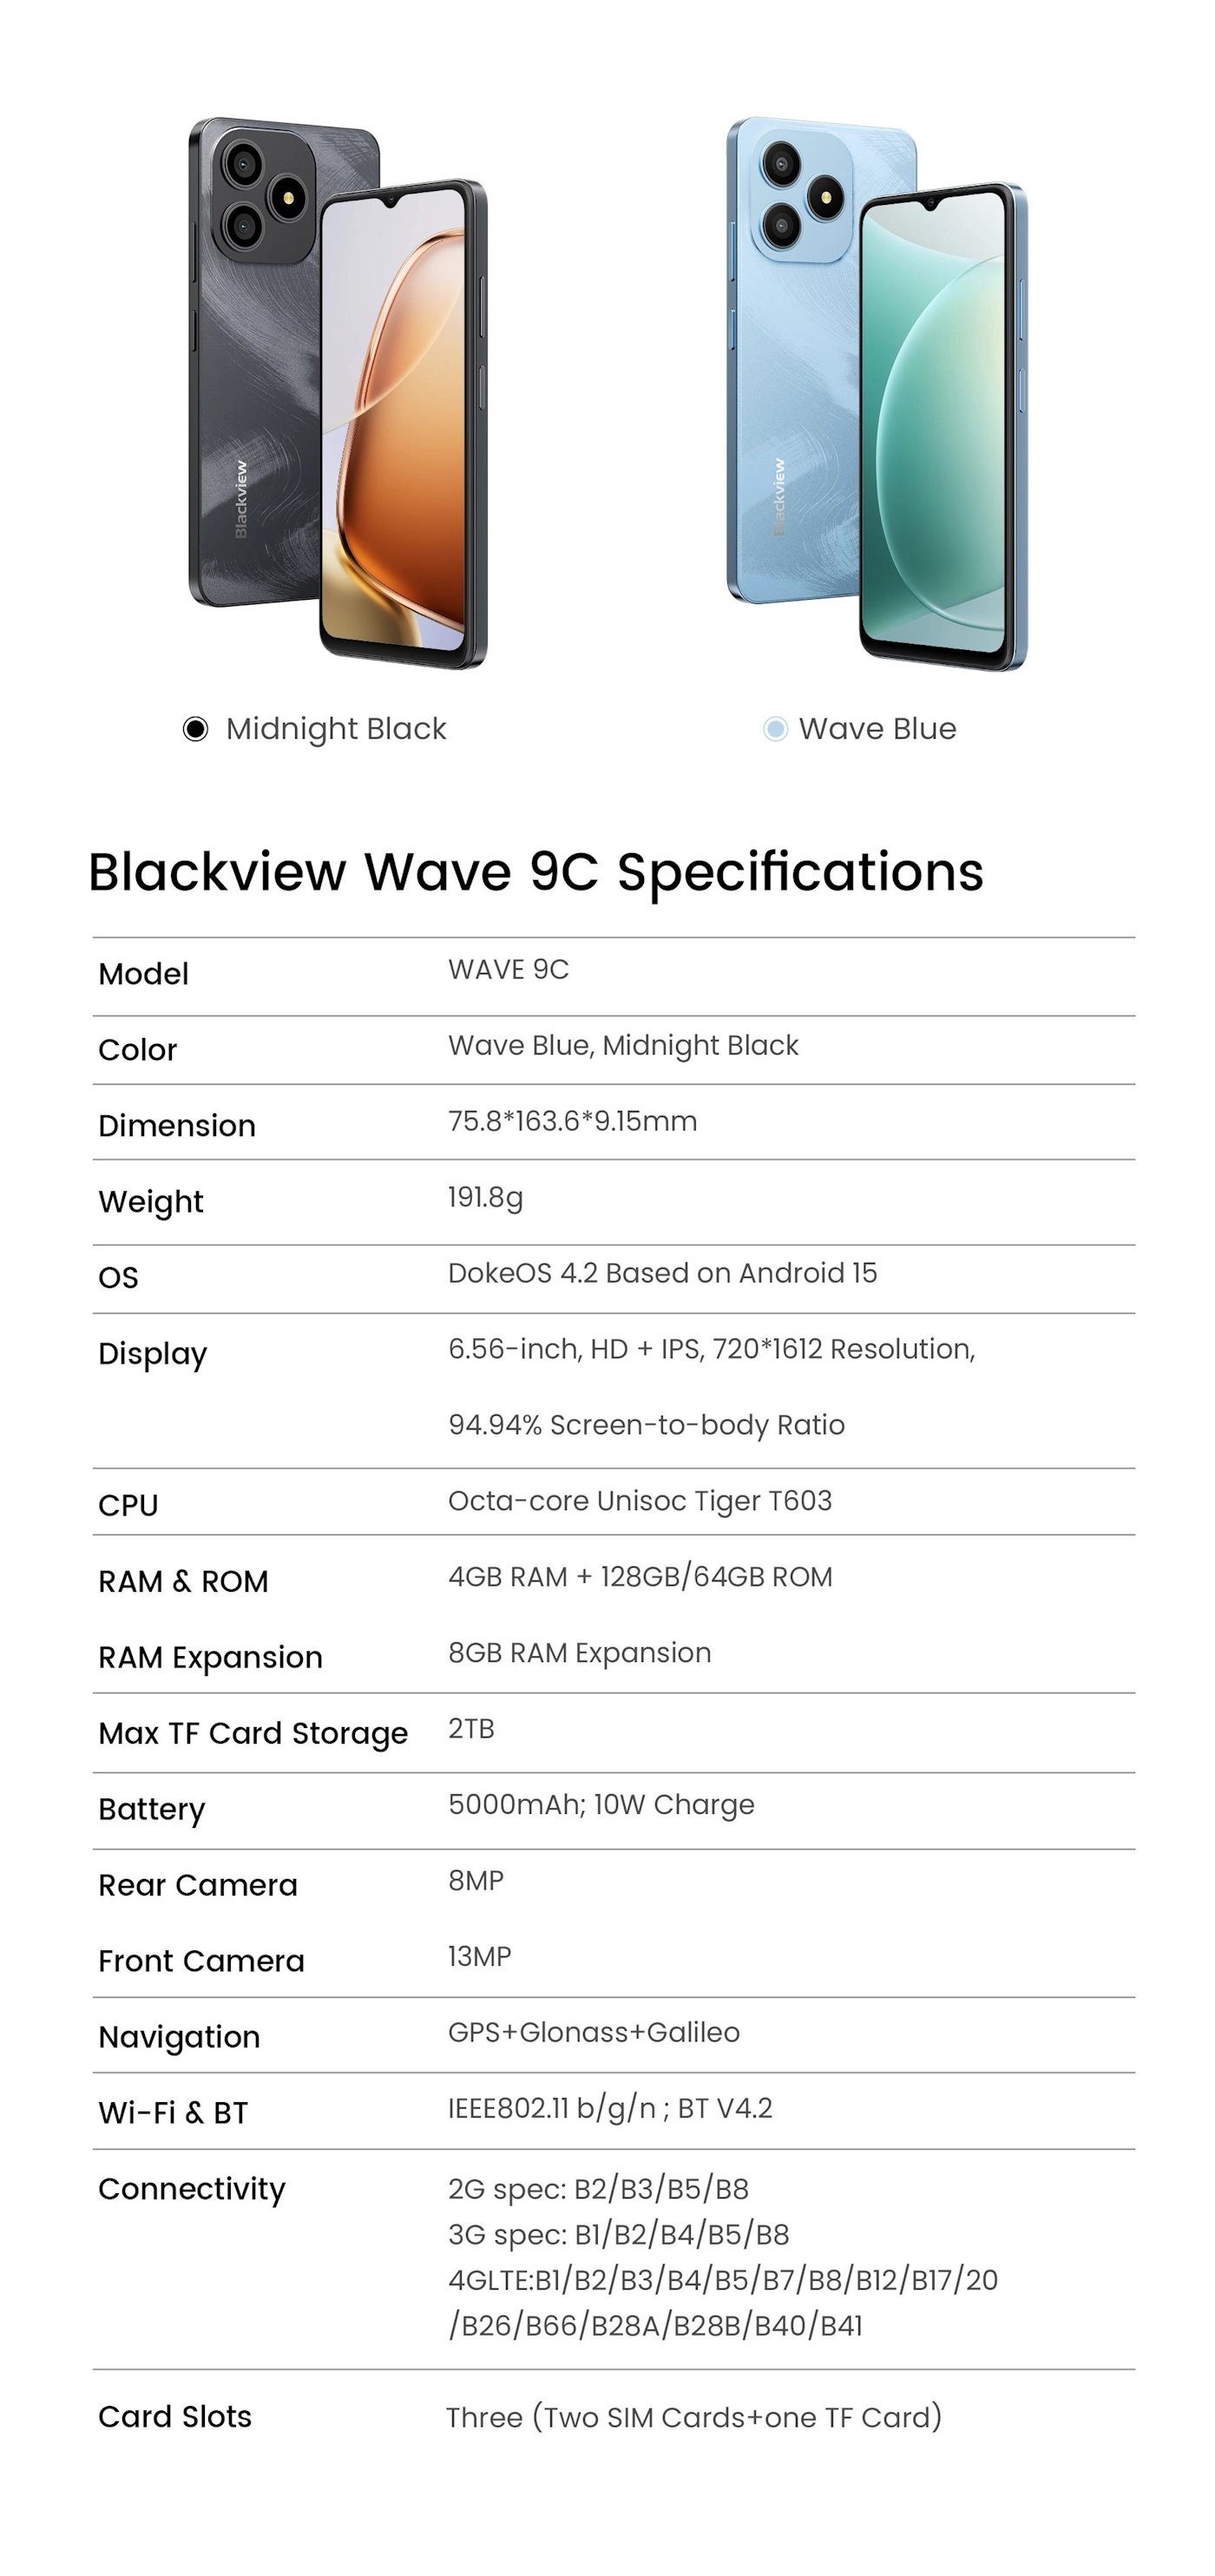Click the "Card Slots" row label
Viewport: 1215px width, 2576px height.
point(175,2417)
